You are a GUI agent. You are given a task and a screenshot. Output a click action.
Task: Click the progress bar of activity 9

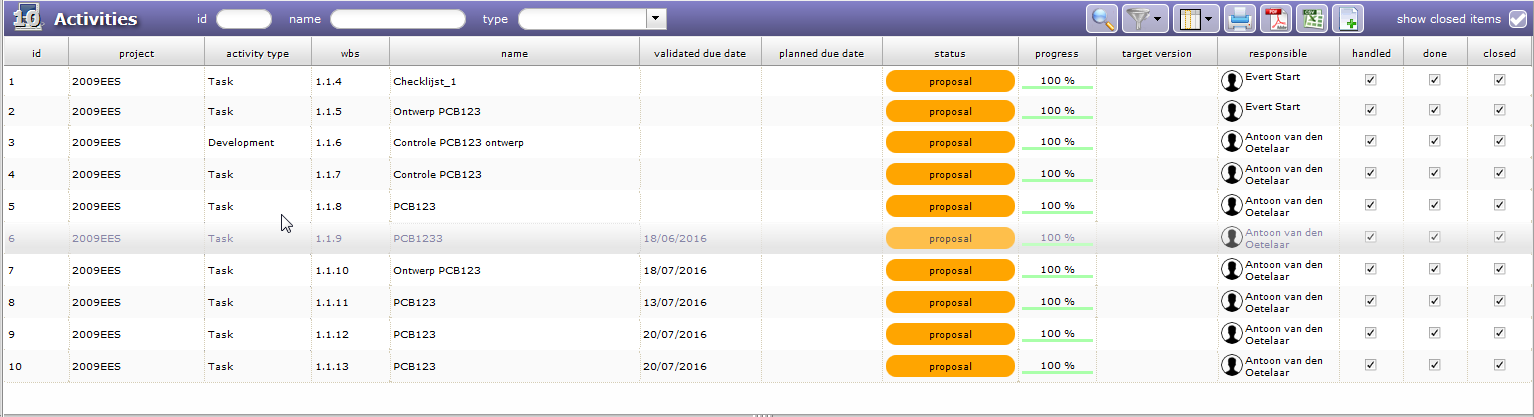click(1057, 334)
